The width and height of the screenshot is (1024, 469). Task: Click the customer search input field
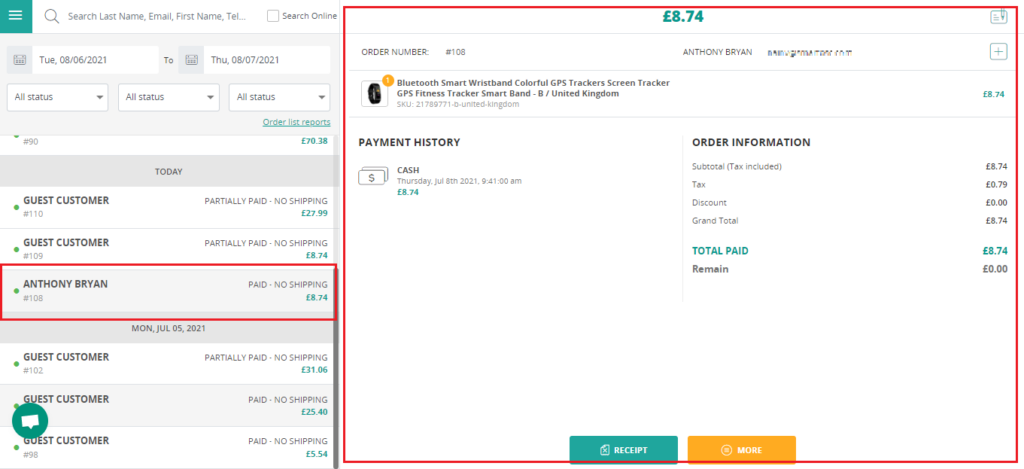coord(160,17)
